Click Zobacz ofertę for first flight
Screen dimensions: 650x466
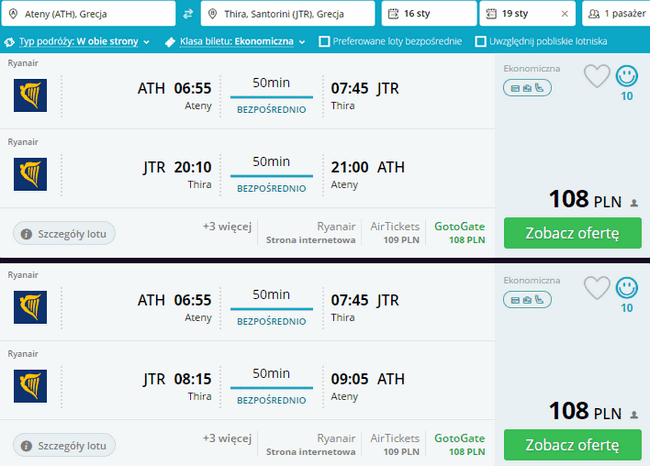pyautogui.click(x=572, y=233)
